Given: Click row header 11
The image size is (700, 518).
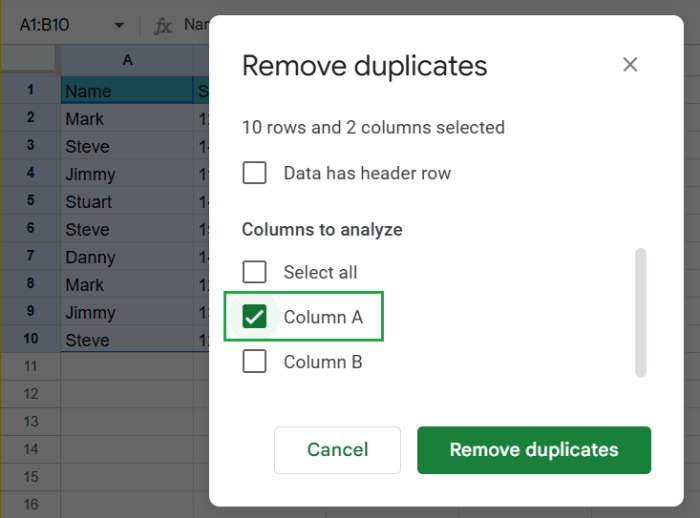Looking at the screenshot, I should click(30, 367).
